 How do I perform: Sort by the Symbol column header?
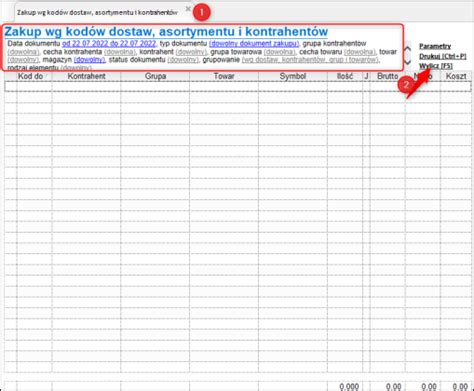pyautogui.click(x=293, y=76)
